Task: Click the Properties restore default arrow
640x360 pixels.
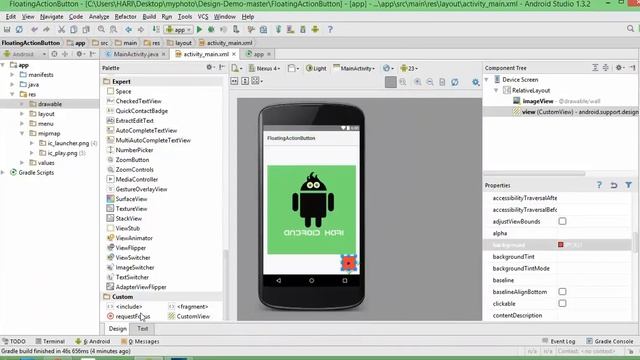Action: click(x=614, y=185)
